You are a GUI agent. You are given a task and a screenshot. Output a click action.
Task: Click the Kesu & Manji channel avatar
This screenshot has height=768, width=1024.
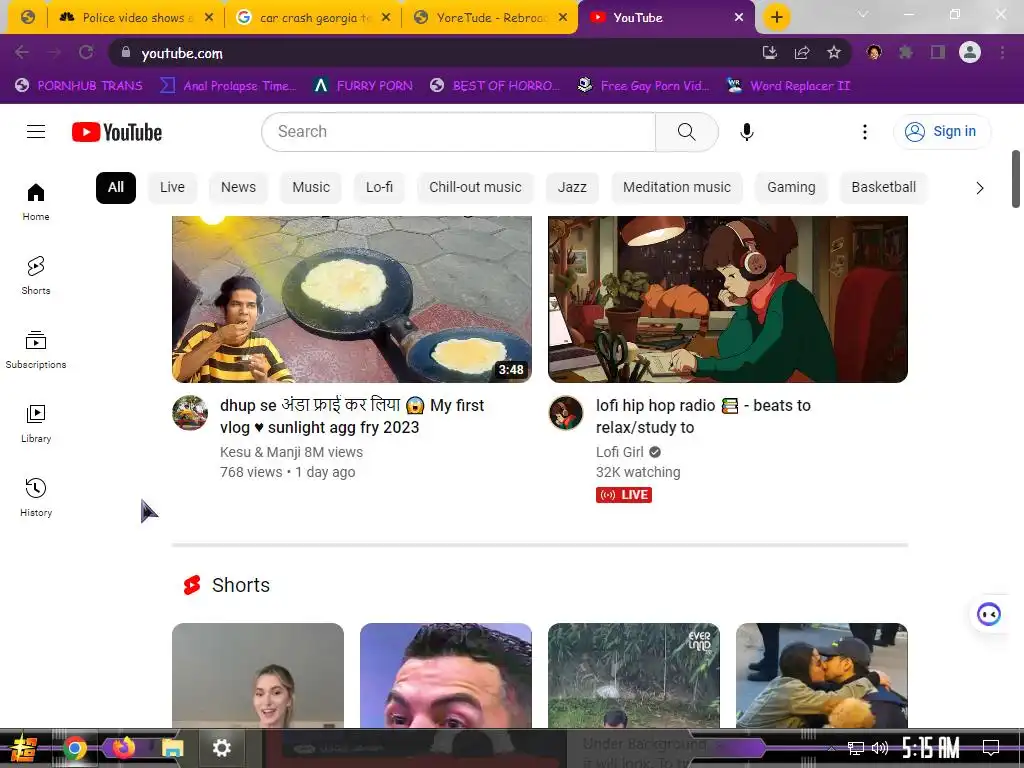pyautogui.click(x=190, y=413)
